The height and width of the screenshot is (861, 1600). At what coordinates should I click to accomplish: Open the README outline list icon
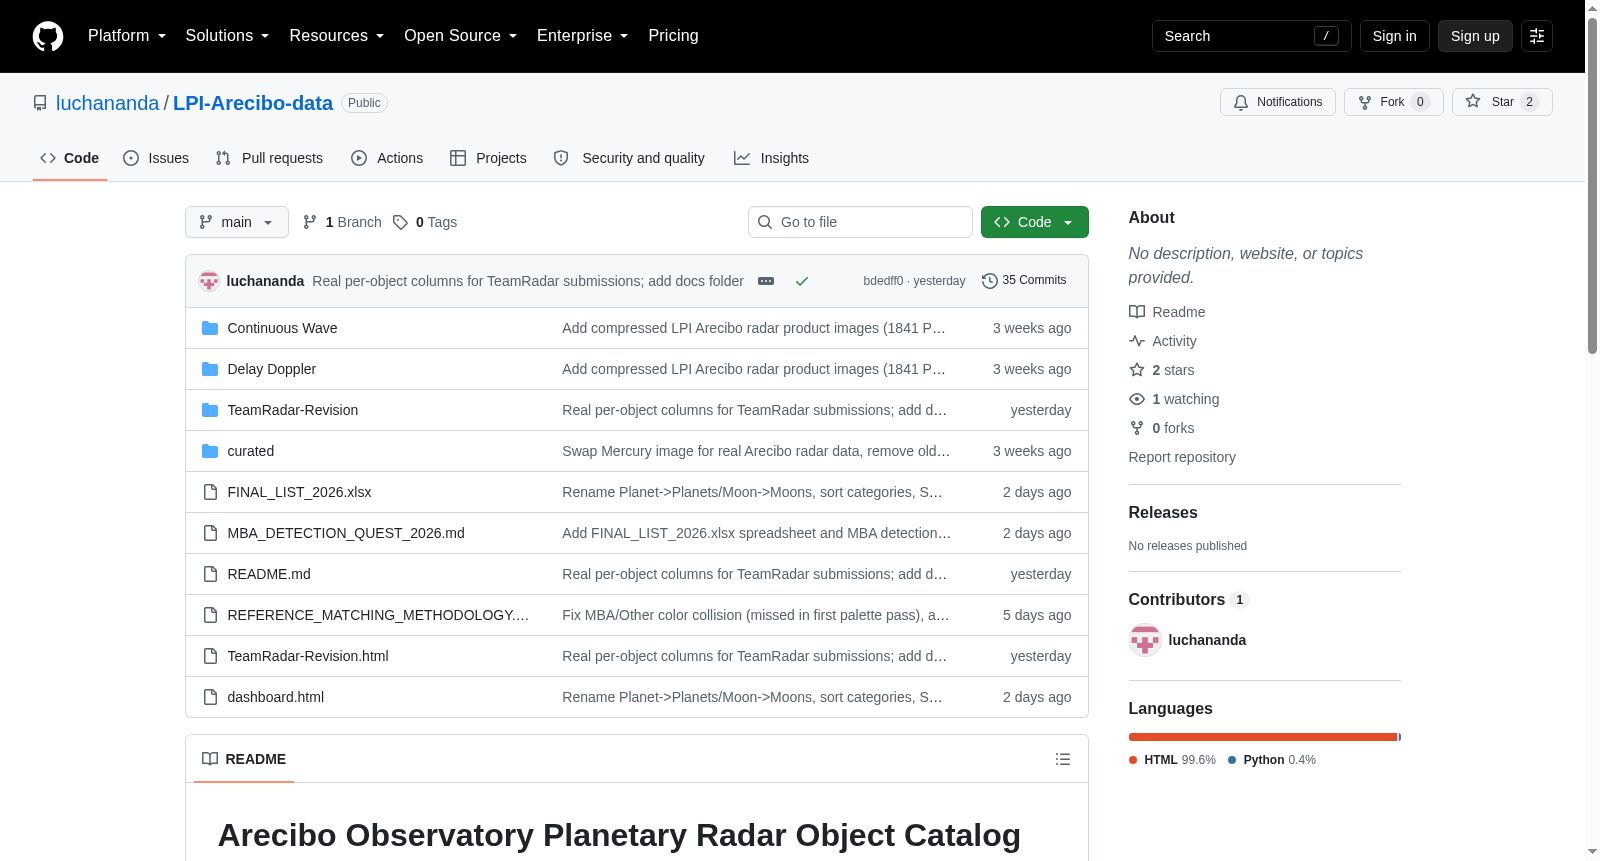tap(1063, 759)
